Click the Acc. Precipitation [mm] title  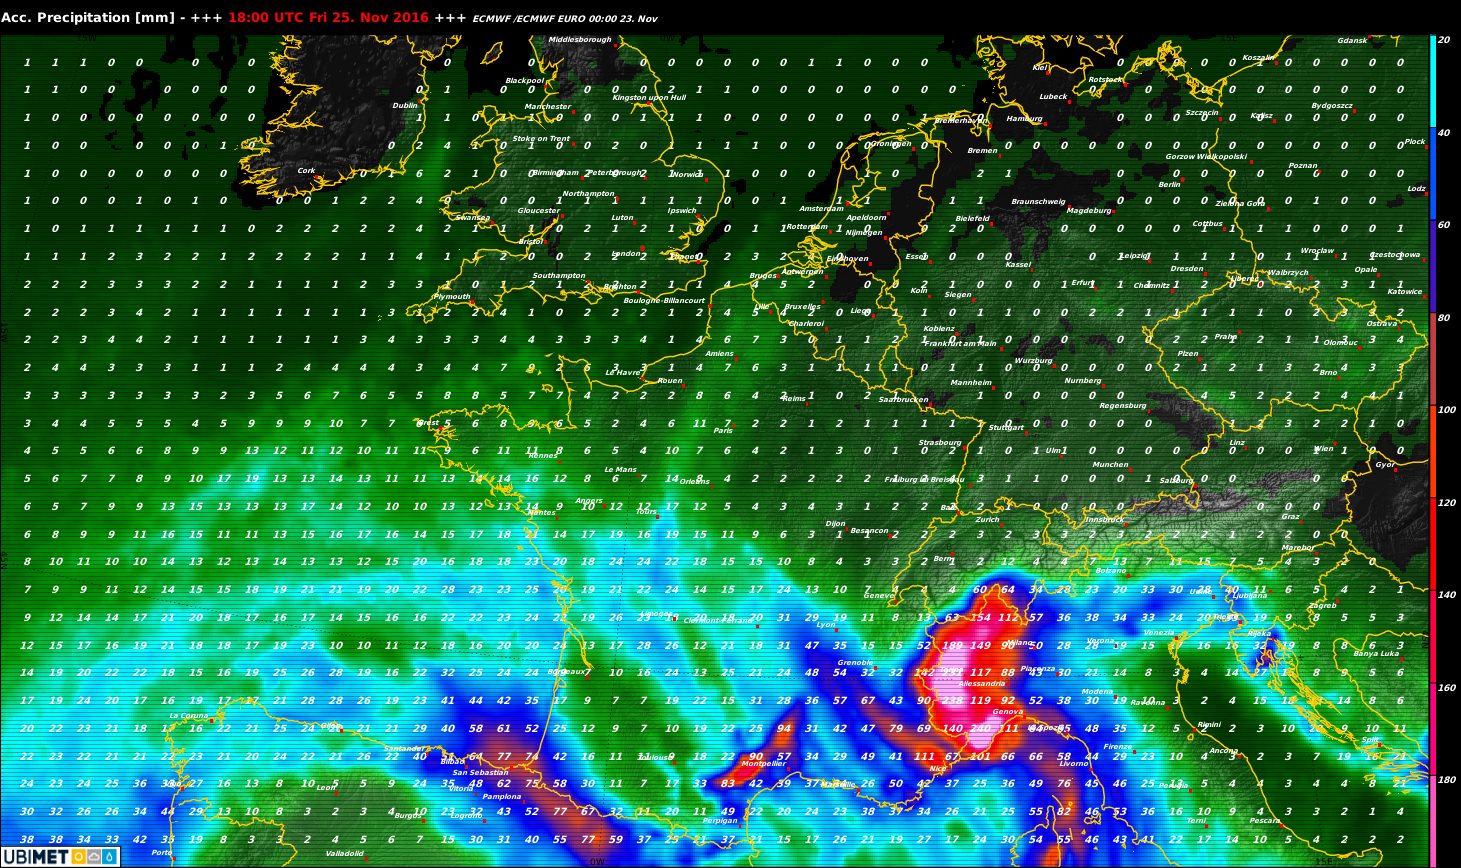click(x=80, y=18)
